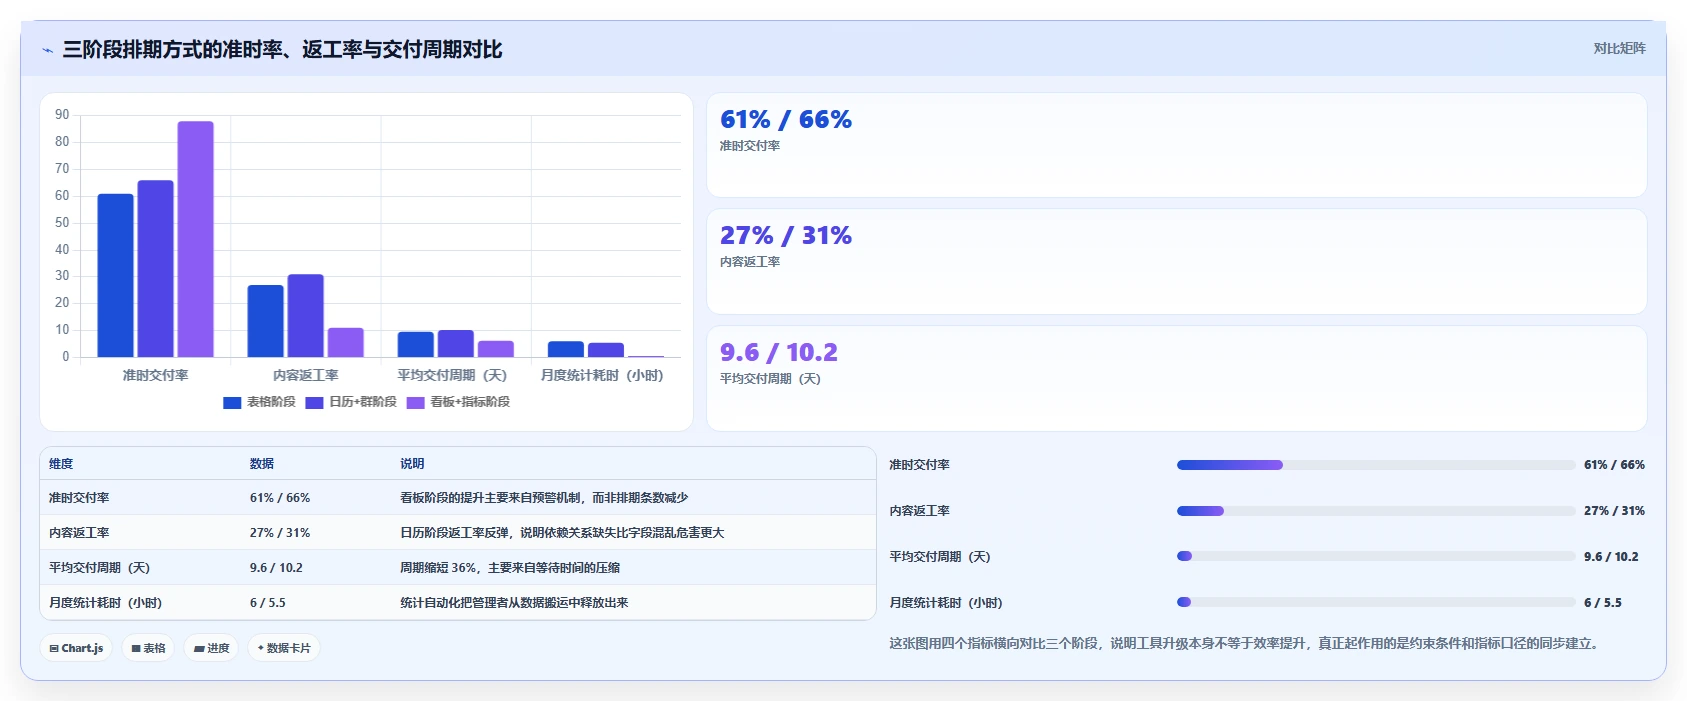Click the 准时交付率 caption under the first card value
Viewport: 1687px width, 701px height.
(750, 146)
